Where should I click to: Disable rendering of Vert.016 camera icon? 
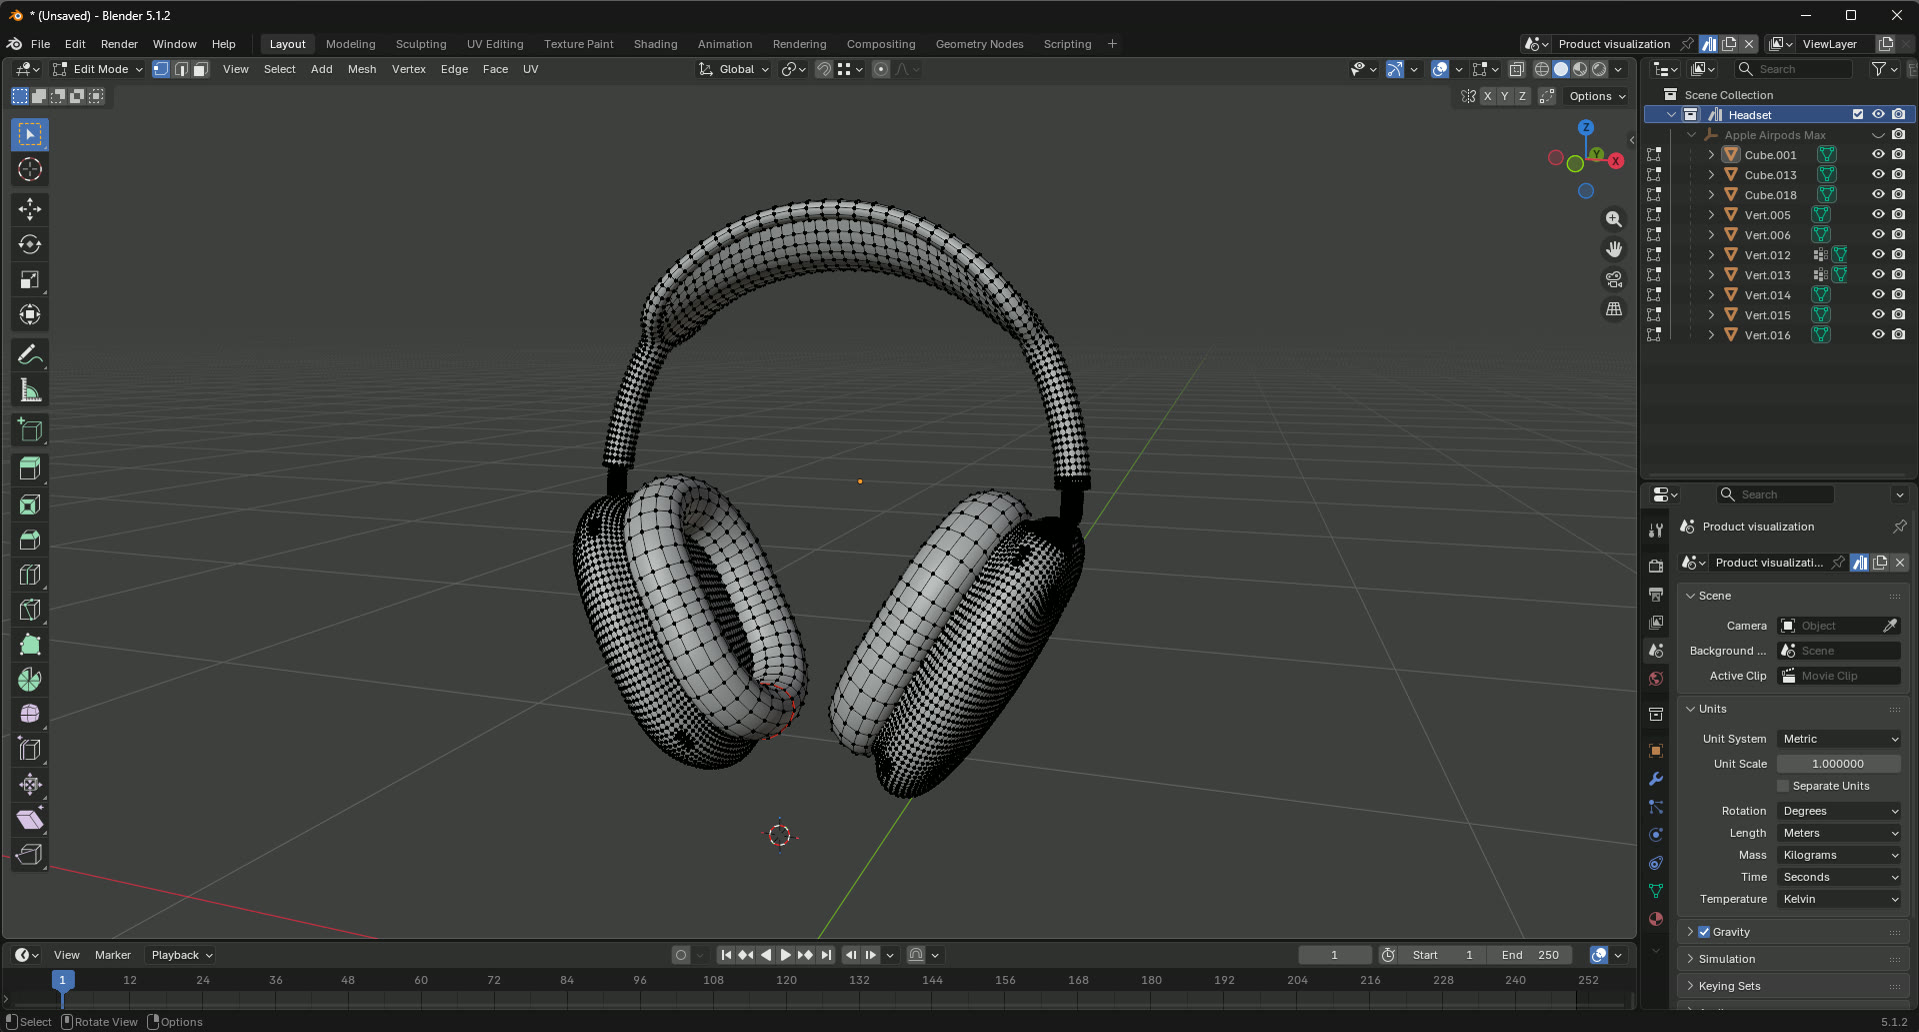(1898, 335)
